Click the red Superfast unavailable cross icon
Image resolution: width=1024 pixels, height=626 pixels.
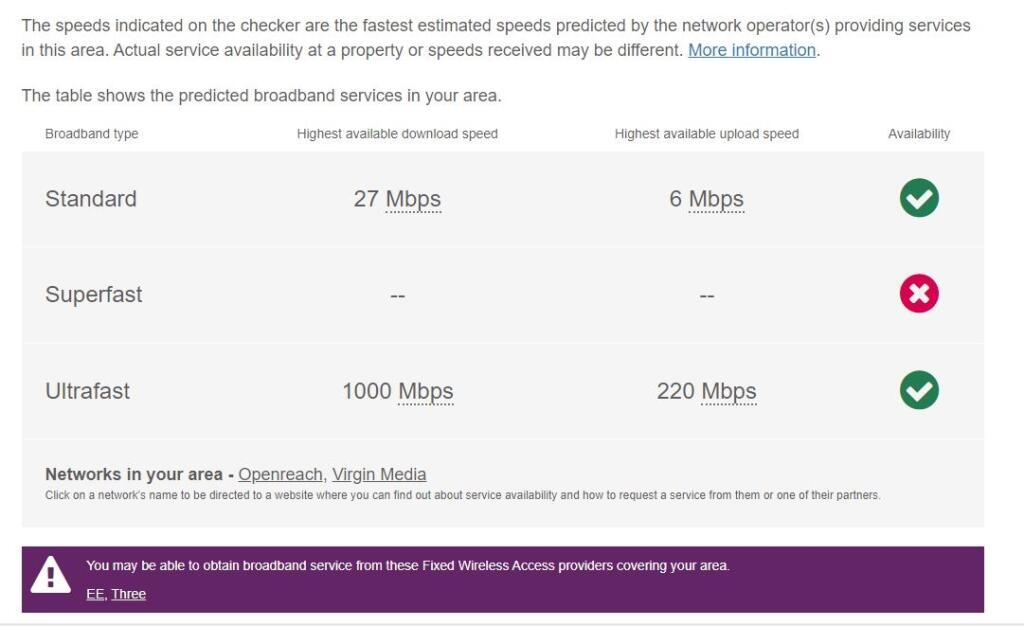click(919, 294)
